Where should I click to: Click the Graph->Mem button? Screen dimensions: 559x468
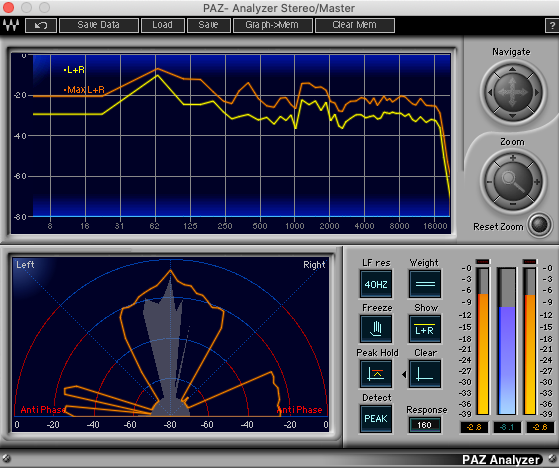click(x=272, y=25)
